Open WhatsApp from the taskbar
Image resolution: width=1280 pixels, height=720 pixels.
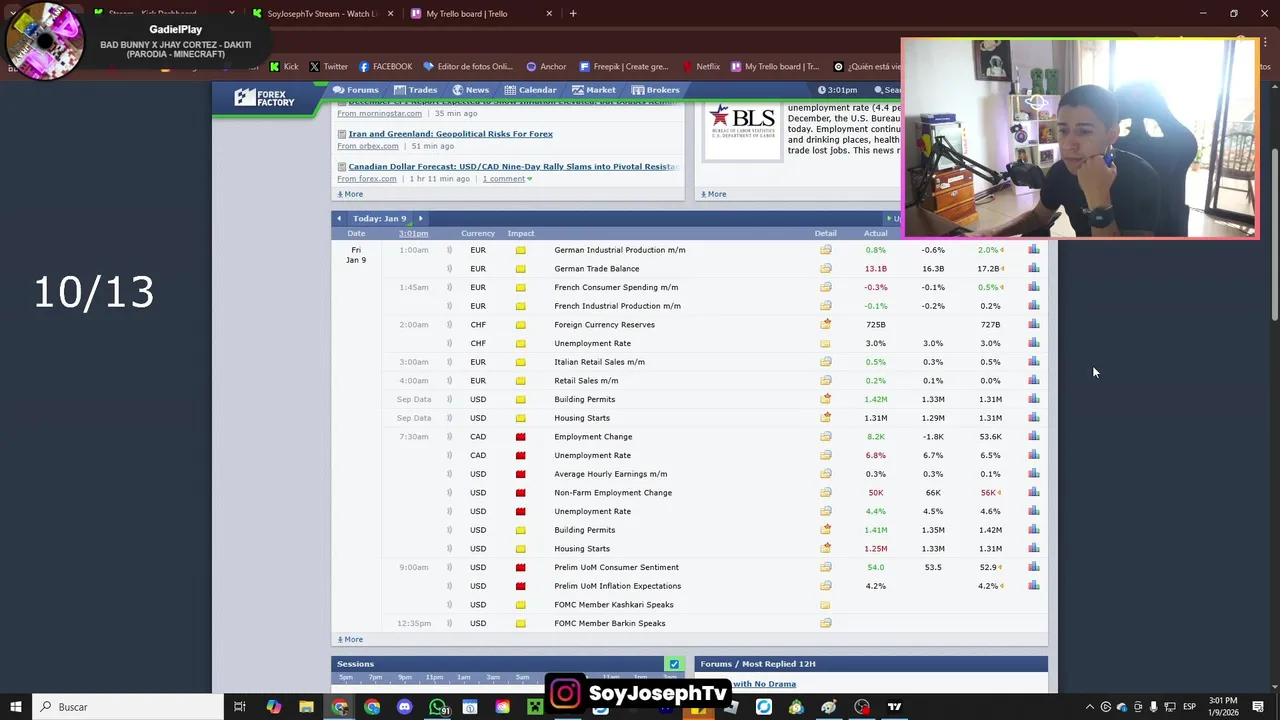point(438,707)
